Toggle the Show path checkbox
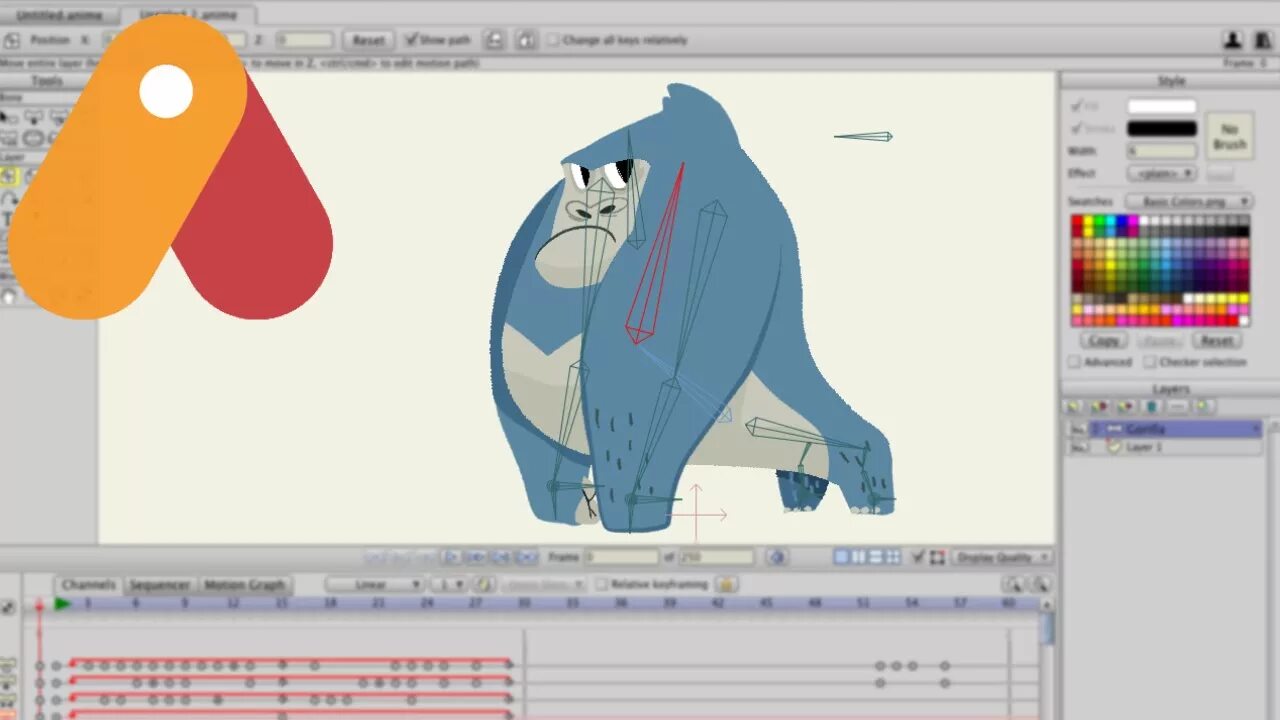 point(411,40)
